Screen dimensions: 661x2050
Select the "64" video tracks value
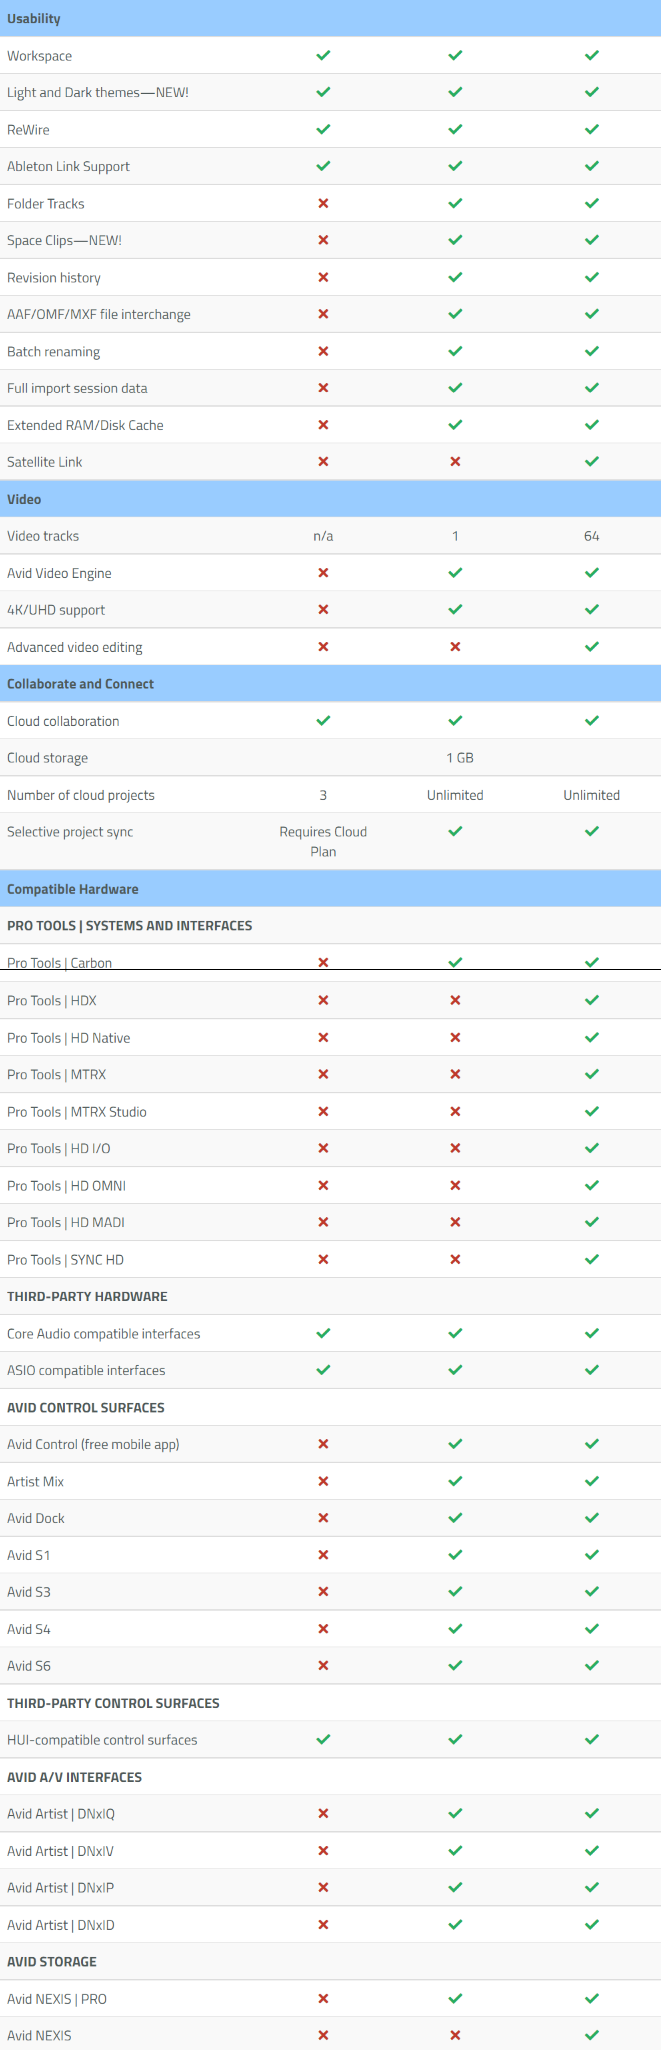coord(592,536)
